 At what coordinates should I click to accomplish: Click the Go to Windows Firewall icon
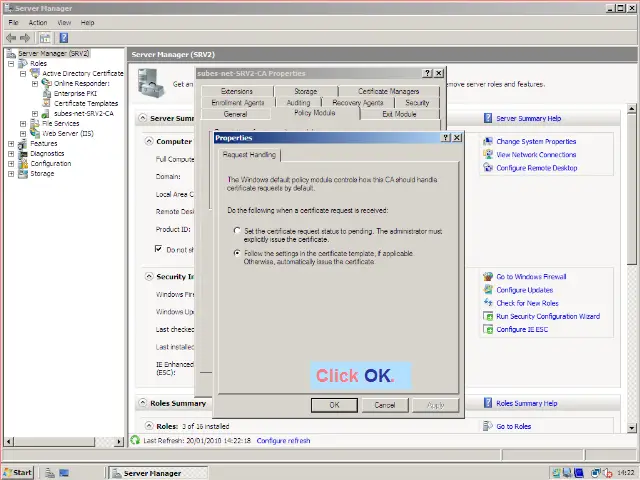[x=488, y=276]
